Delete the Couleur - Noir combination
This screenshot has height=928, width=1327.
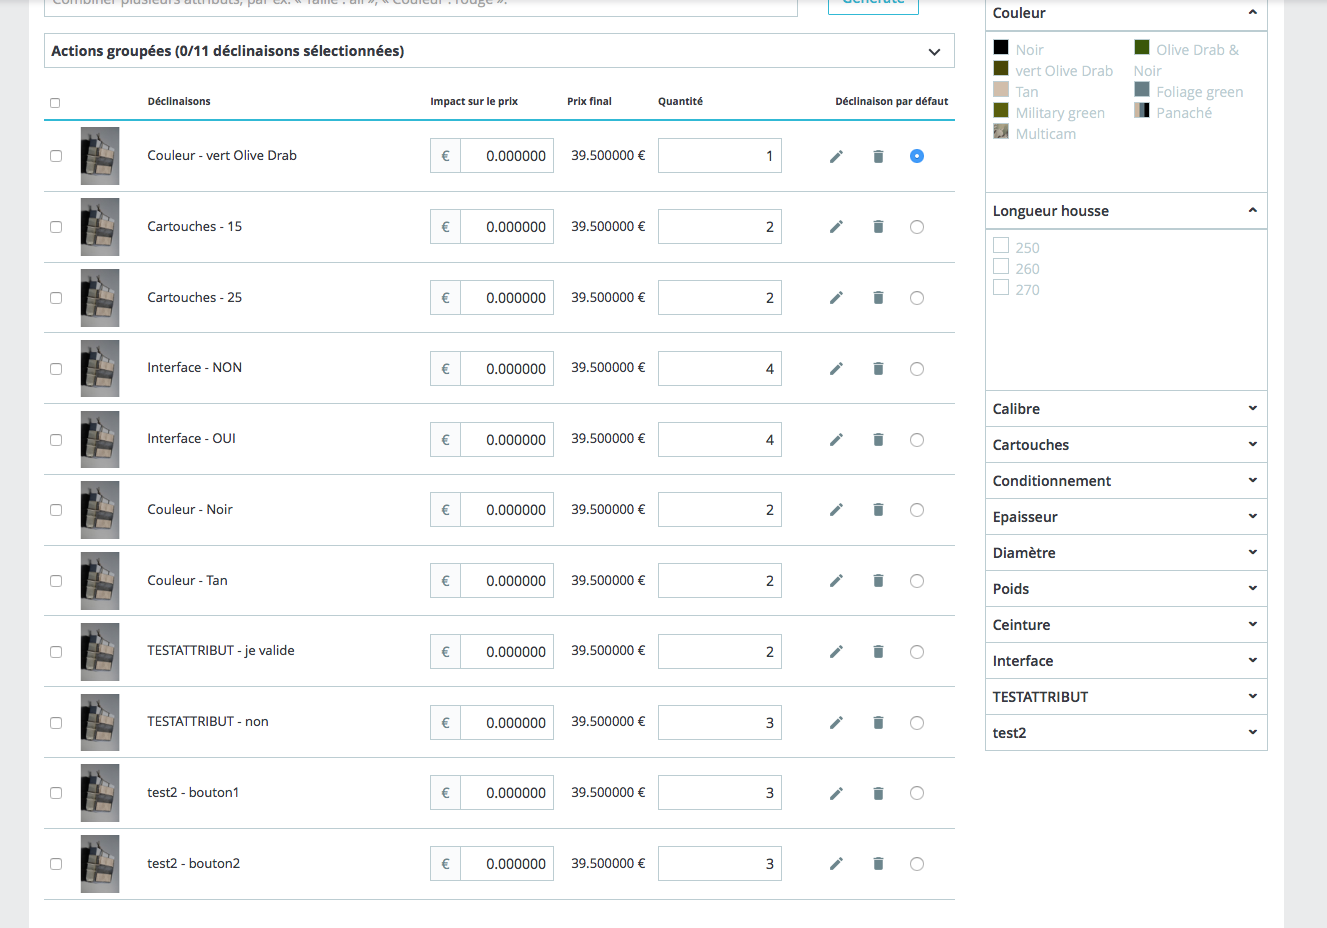(x=878, y=510)
